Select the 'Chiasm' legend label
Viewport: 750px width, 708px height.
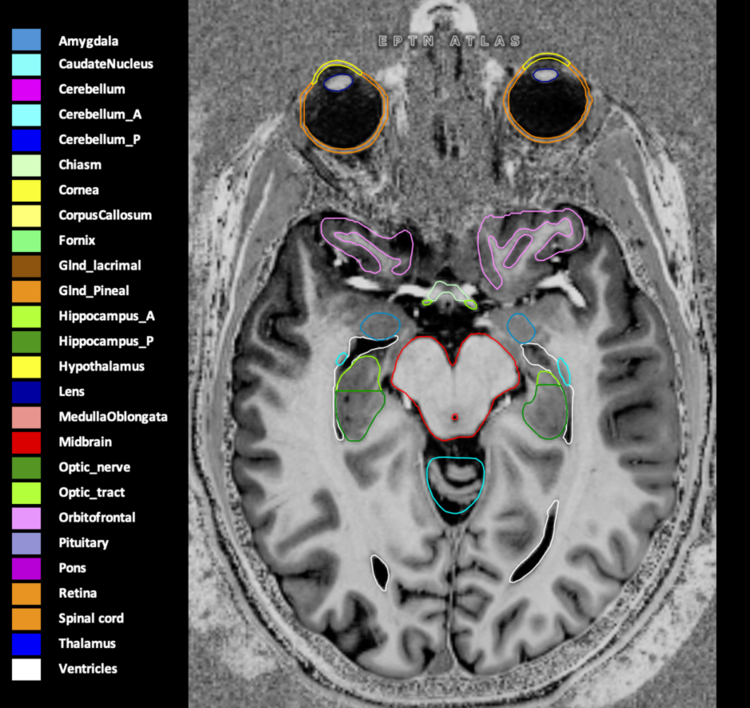coord(80,165)
